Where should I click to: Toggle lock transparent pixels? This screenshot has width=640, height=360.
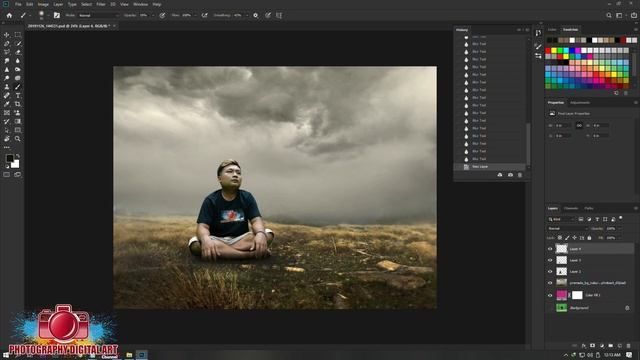(560, 238)
